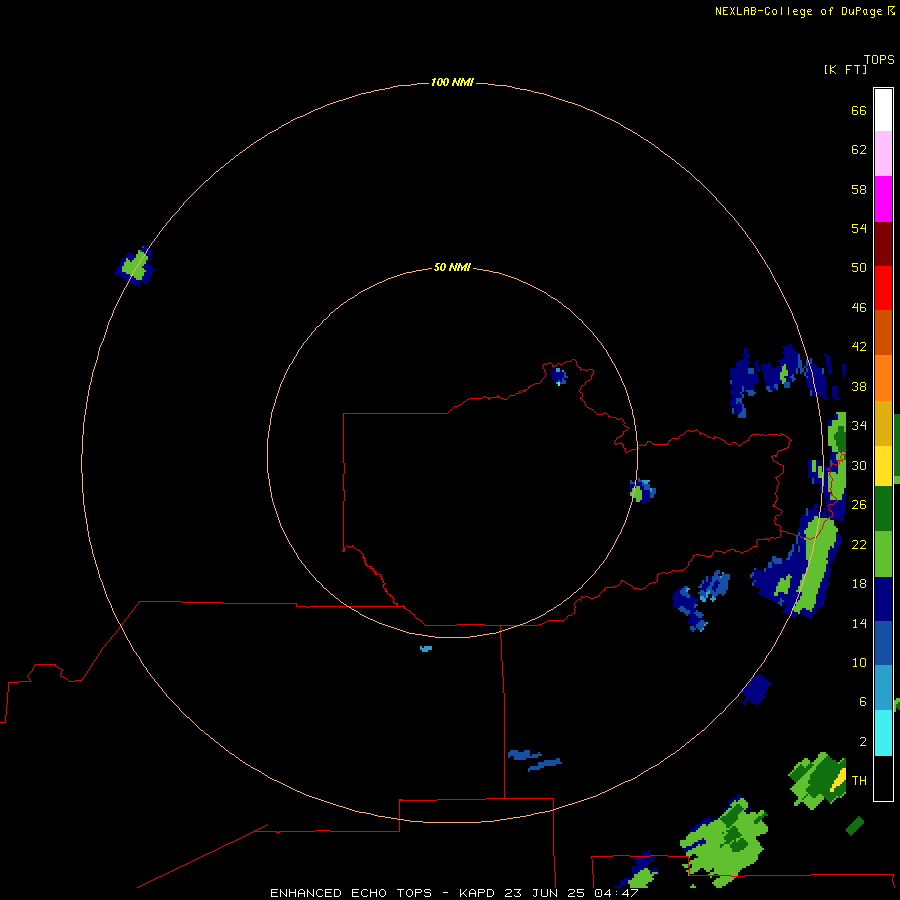Click the dark green 30 kft legend swatch
The image size is (900, 900).
pos(883,508)
